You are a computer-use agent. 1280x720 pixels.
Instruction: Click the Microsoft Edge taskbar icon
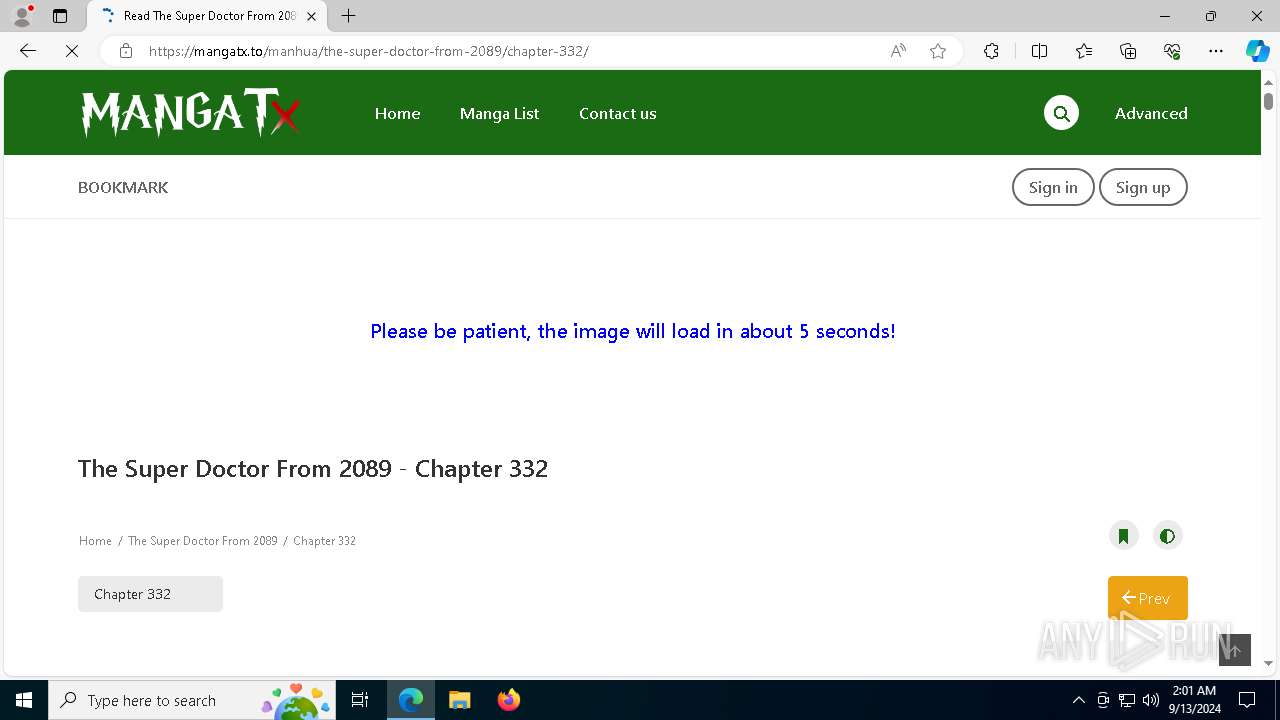coord(411,700)
